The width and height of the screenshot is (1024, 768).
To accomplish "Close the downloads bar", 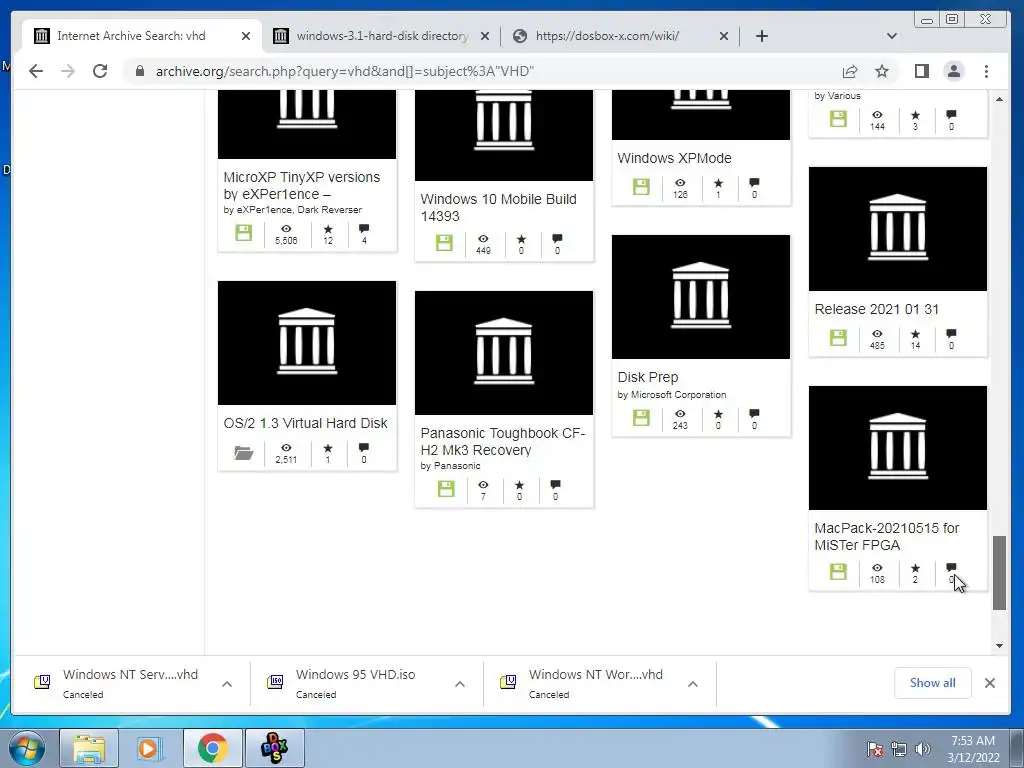I will [990, 682].
